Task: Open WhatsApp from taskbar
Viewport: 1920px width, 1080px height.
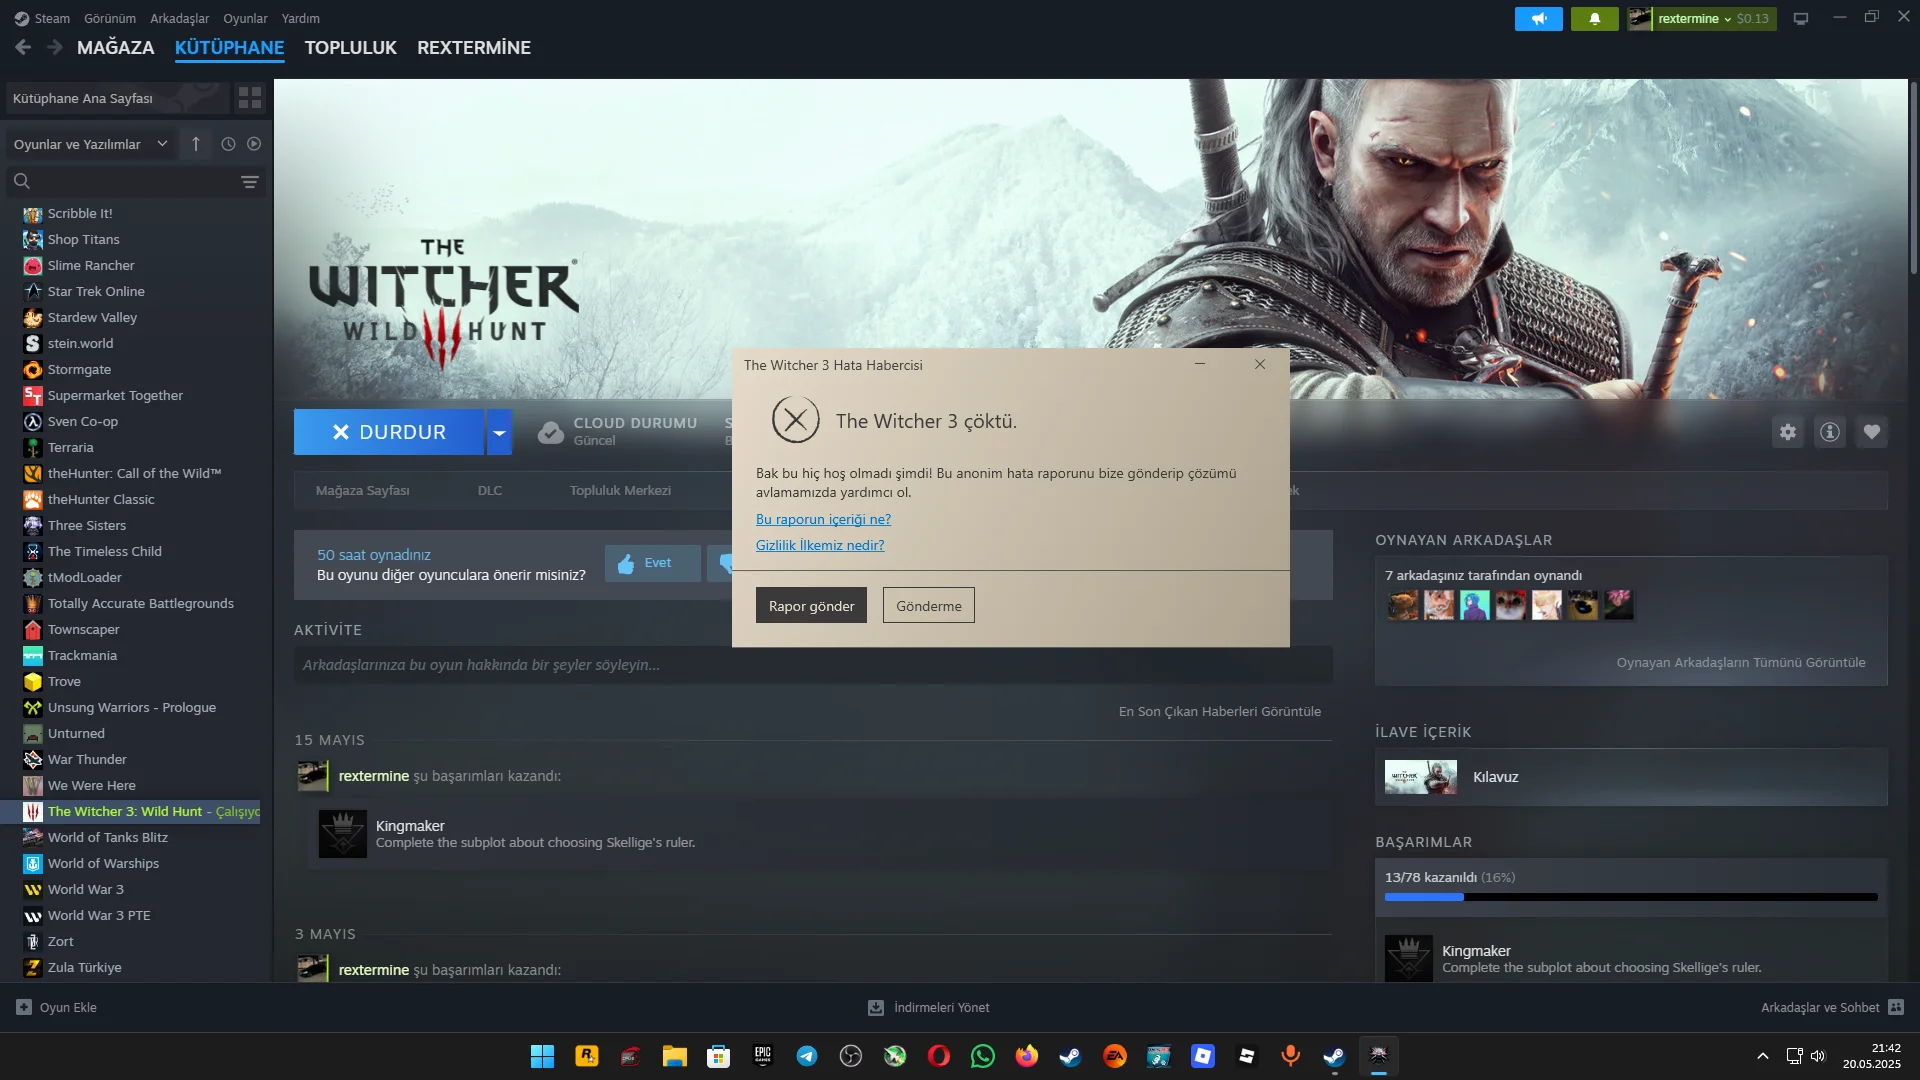Action: pyautogui.click(x=983, y=1056)
